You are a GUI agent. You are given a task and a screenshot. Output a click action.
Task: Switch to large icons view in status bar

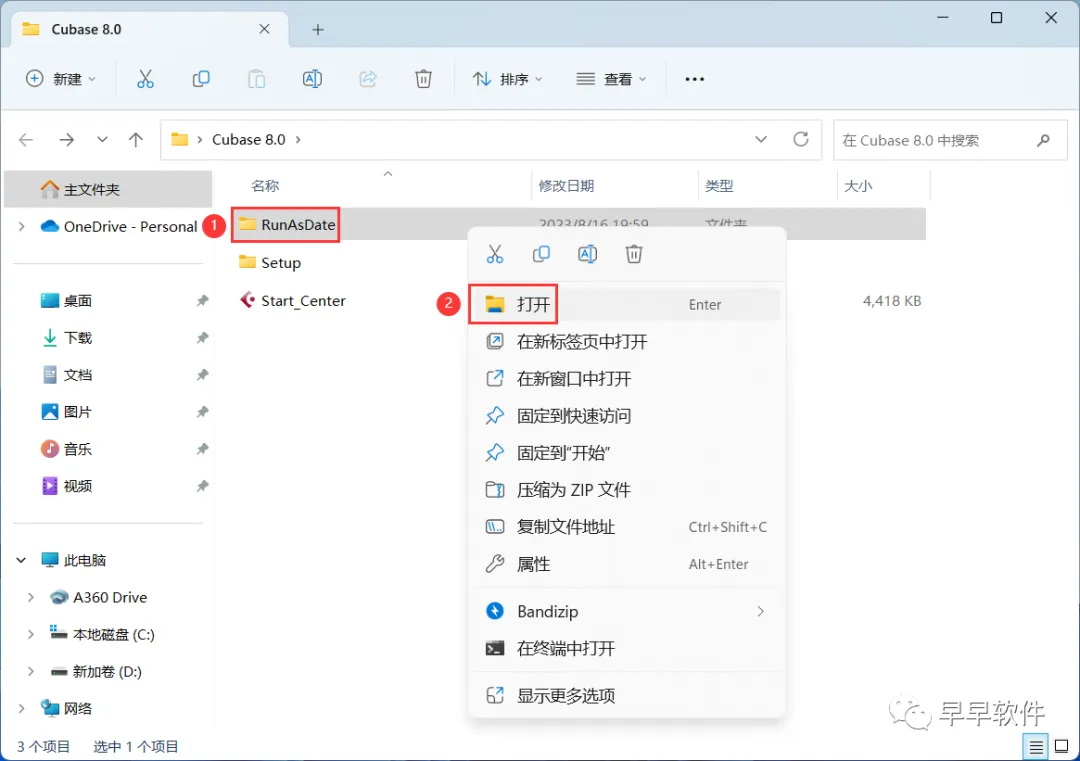1061,747
